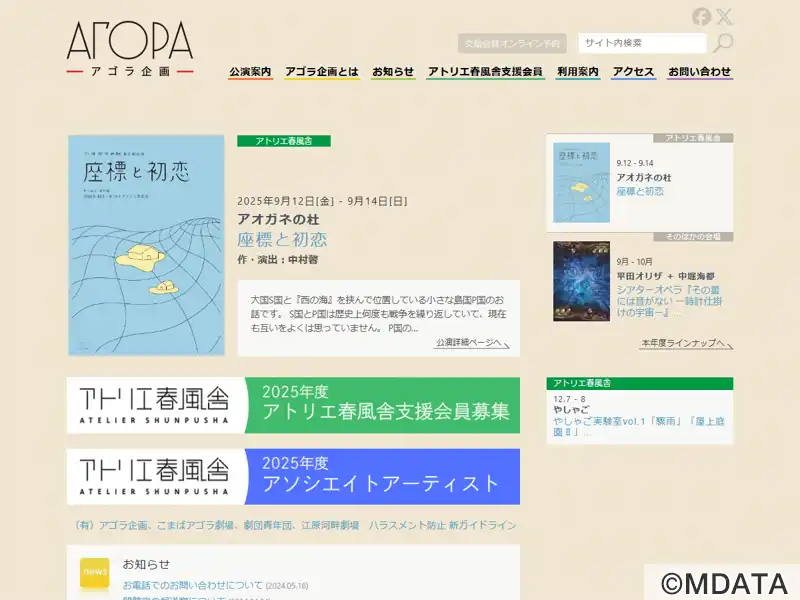Image resolution: width=800 pixels, height=600 pixels.
Task: Click the green アトリエ春風舎 sidebar header
Action: click(640, 383)
